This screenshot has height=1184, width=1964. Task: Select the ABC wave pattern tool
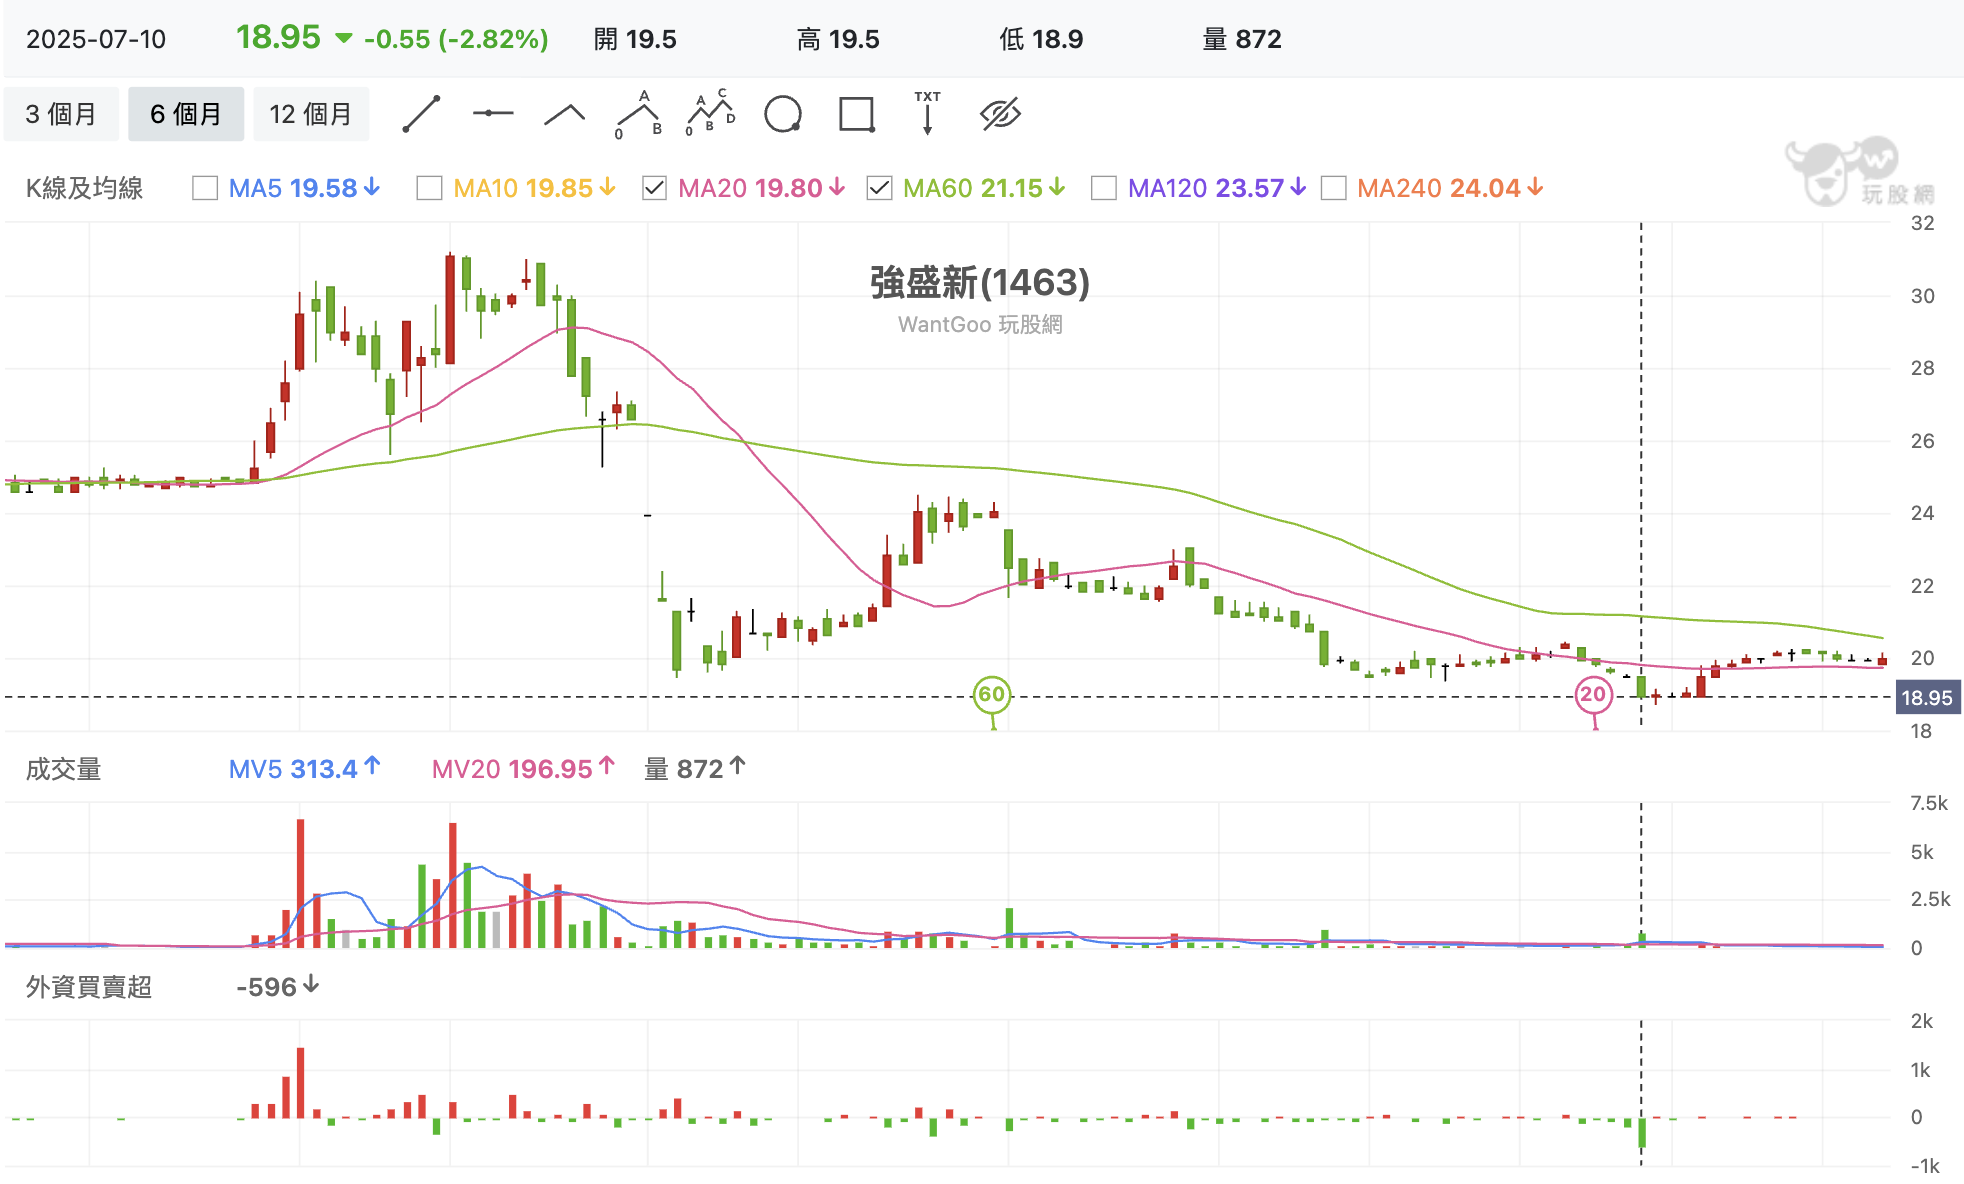(x=638, y=114)
